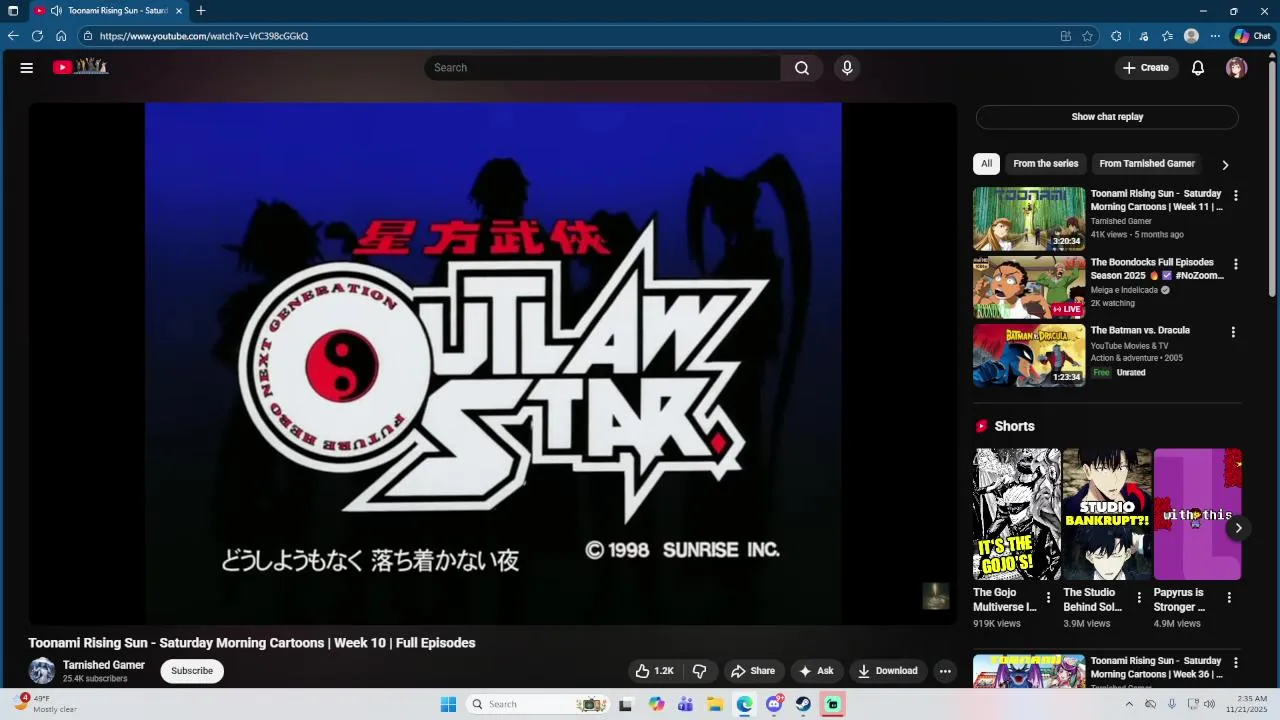1280x720 pixels.
Task: Subscribe to Tarnished Gamer
Action: 192,671
